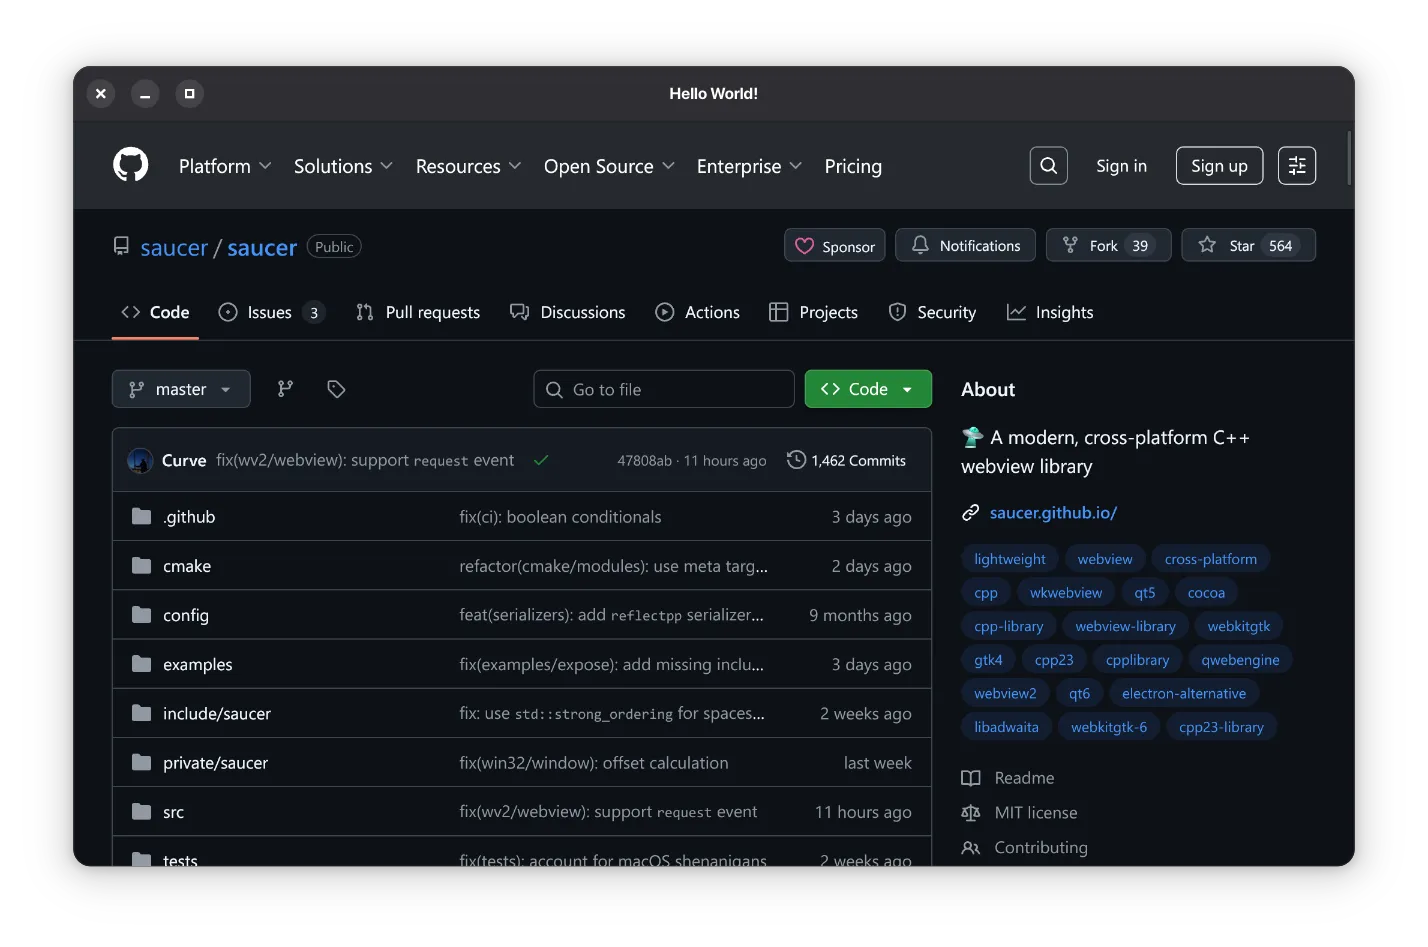Open the search magnifier icon button
The height and width of the screenshot is (947, 1428).
coord(1048,166)
